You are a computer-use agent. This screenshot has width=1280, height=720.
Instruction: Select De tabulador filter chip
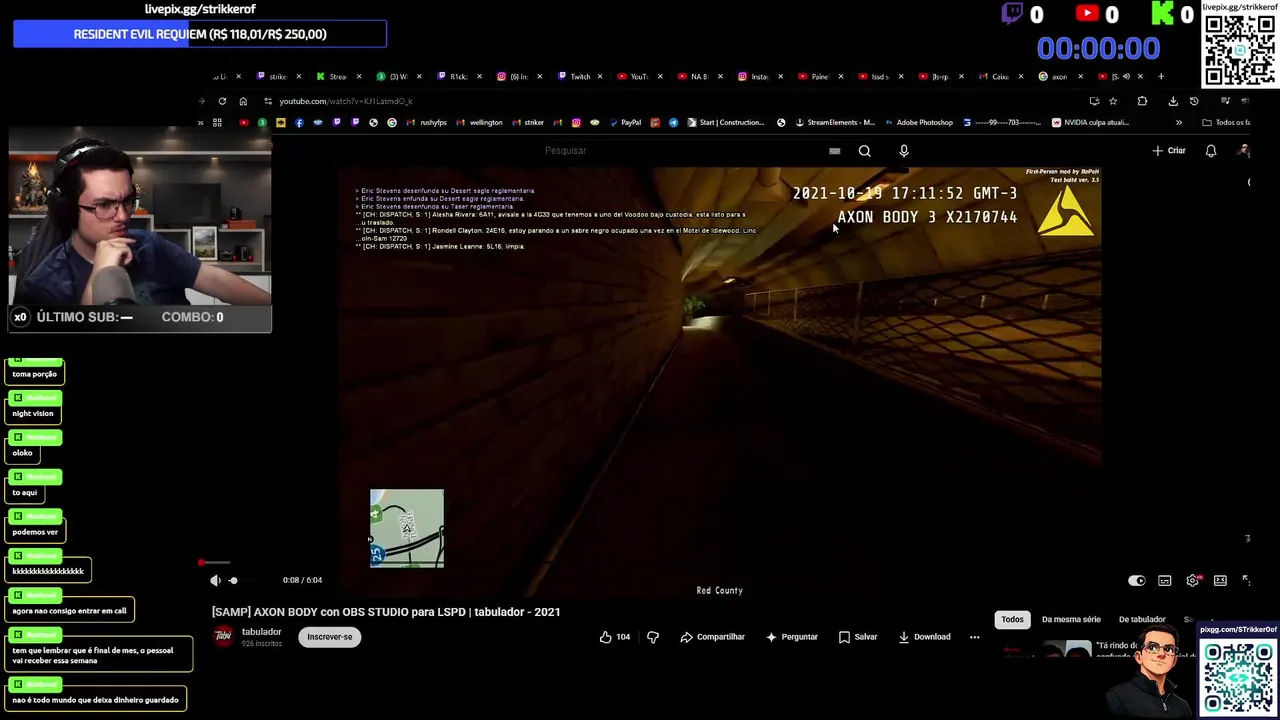click(x=1142, y=619)
